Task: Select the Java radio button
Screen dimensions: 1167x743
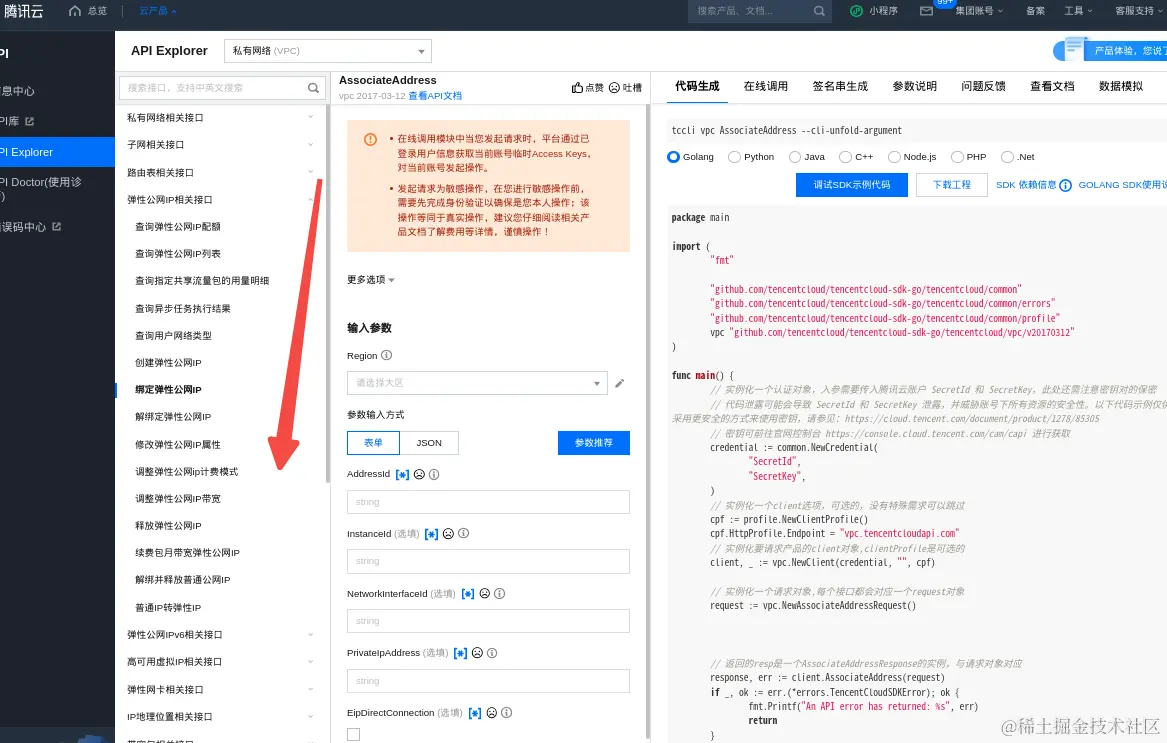Action: tap(795, 157)
